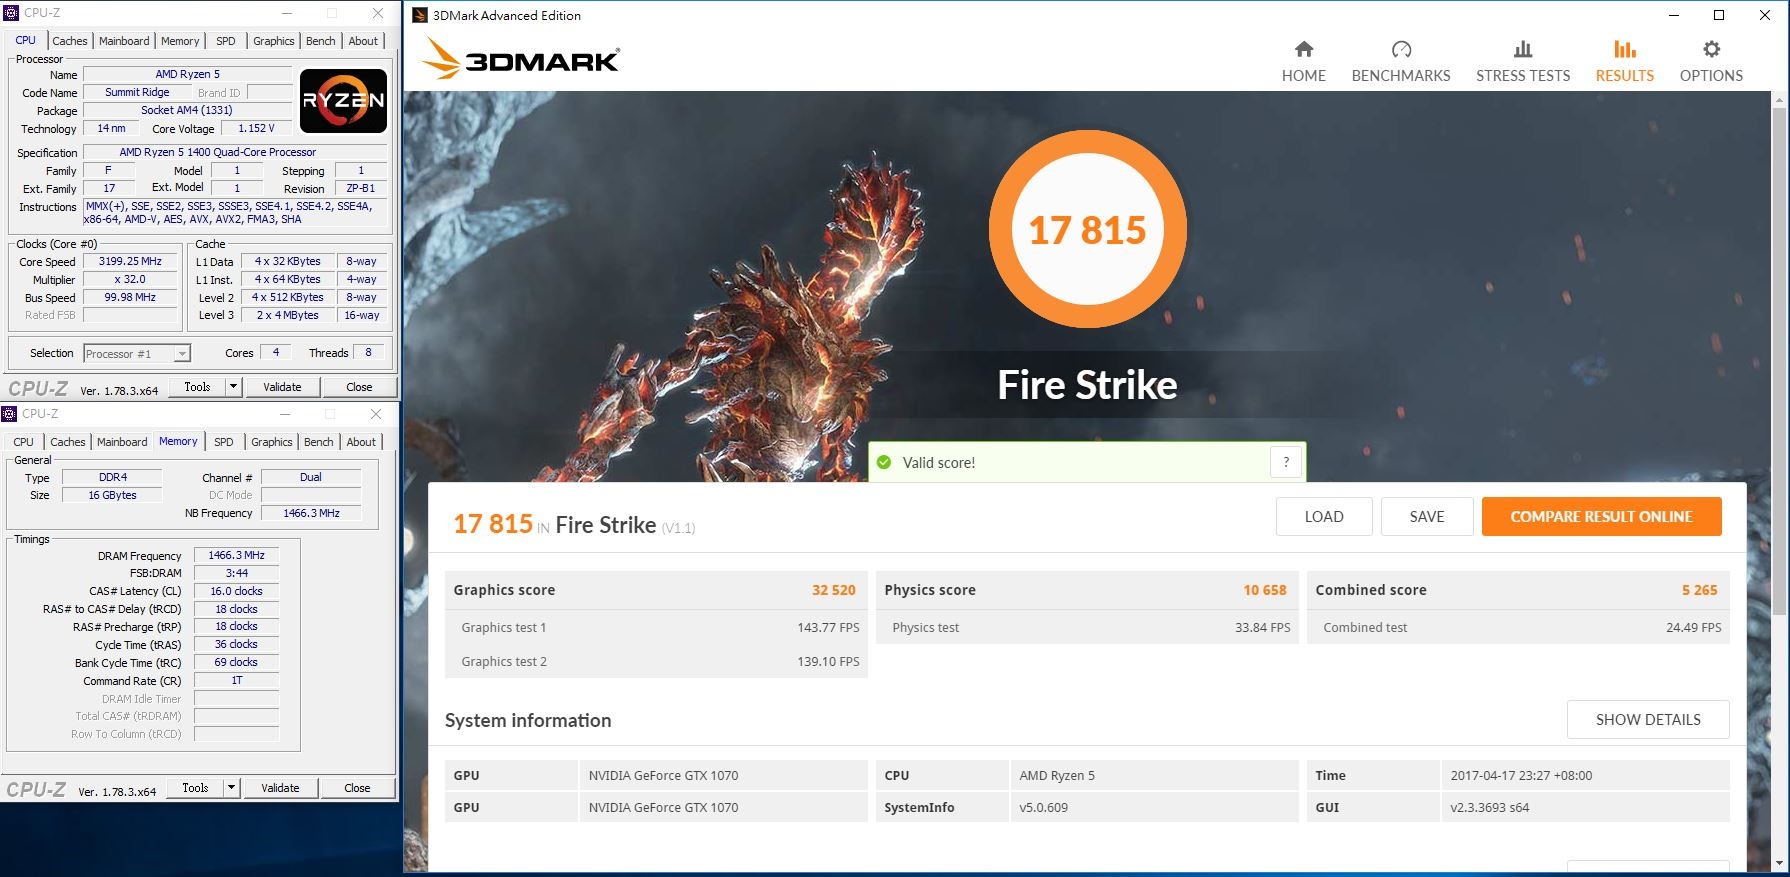Switch to Bench tab in top CPU-Z

(321, 41)
